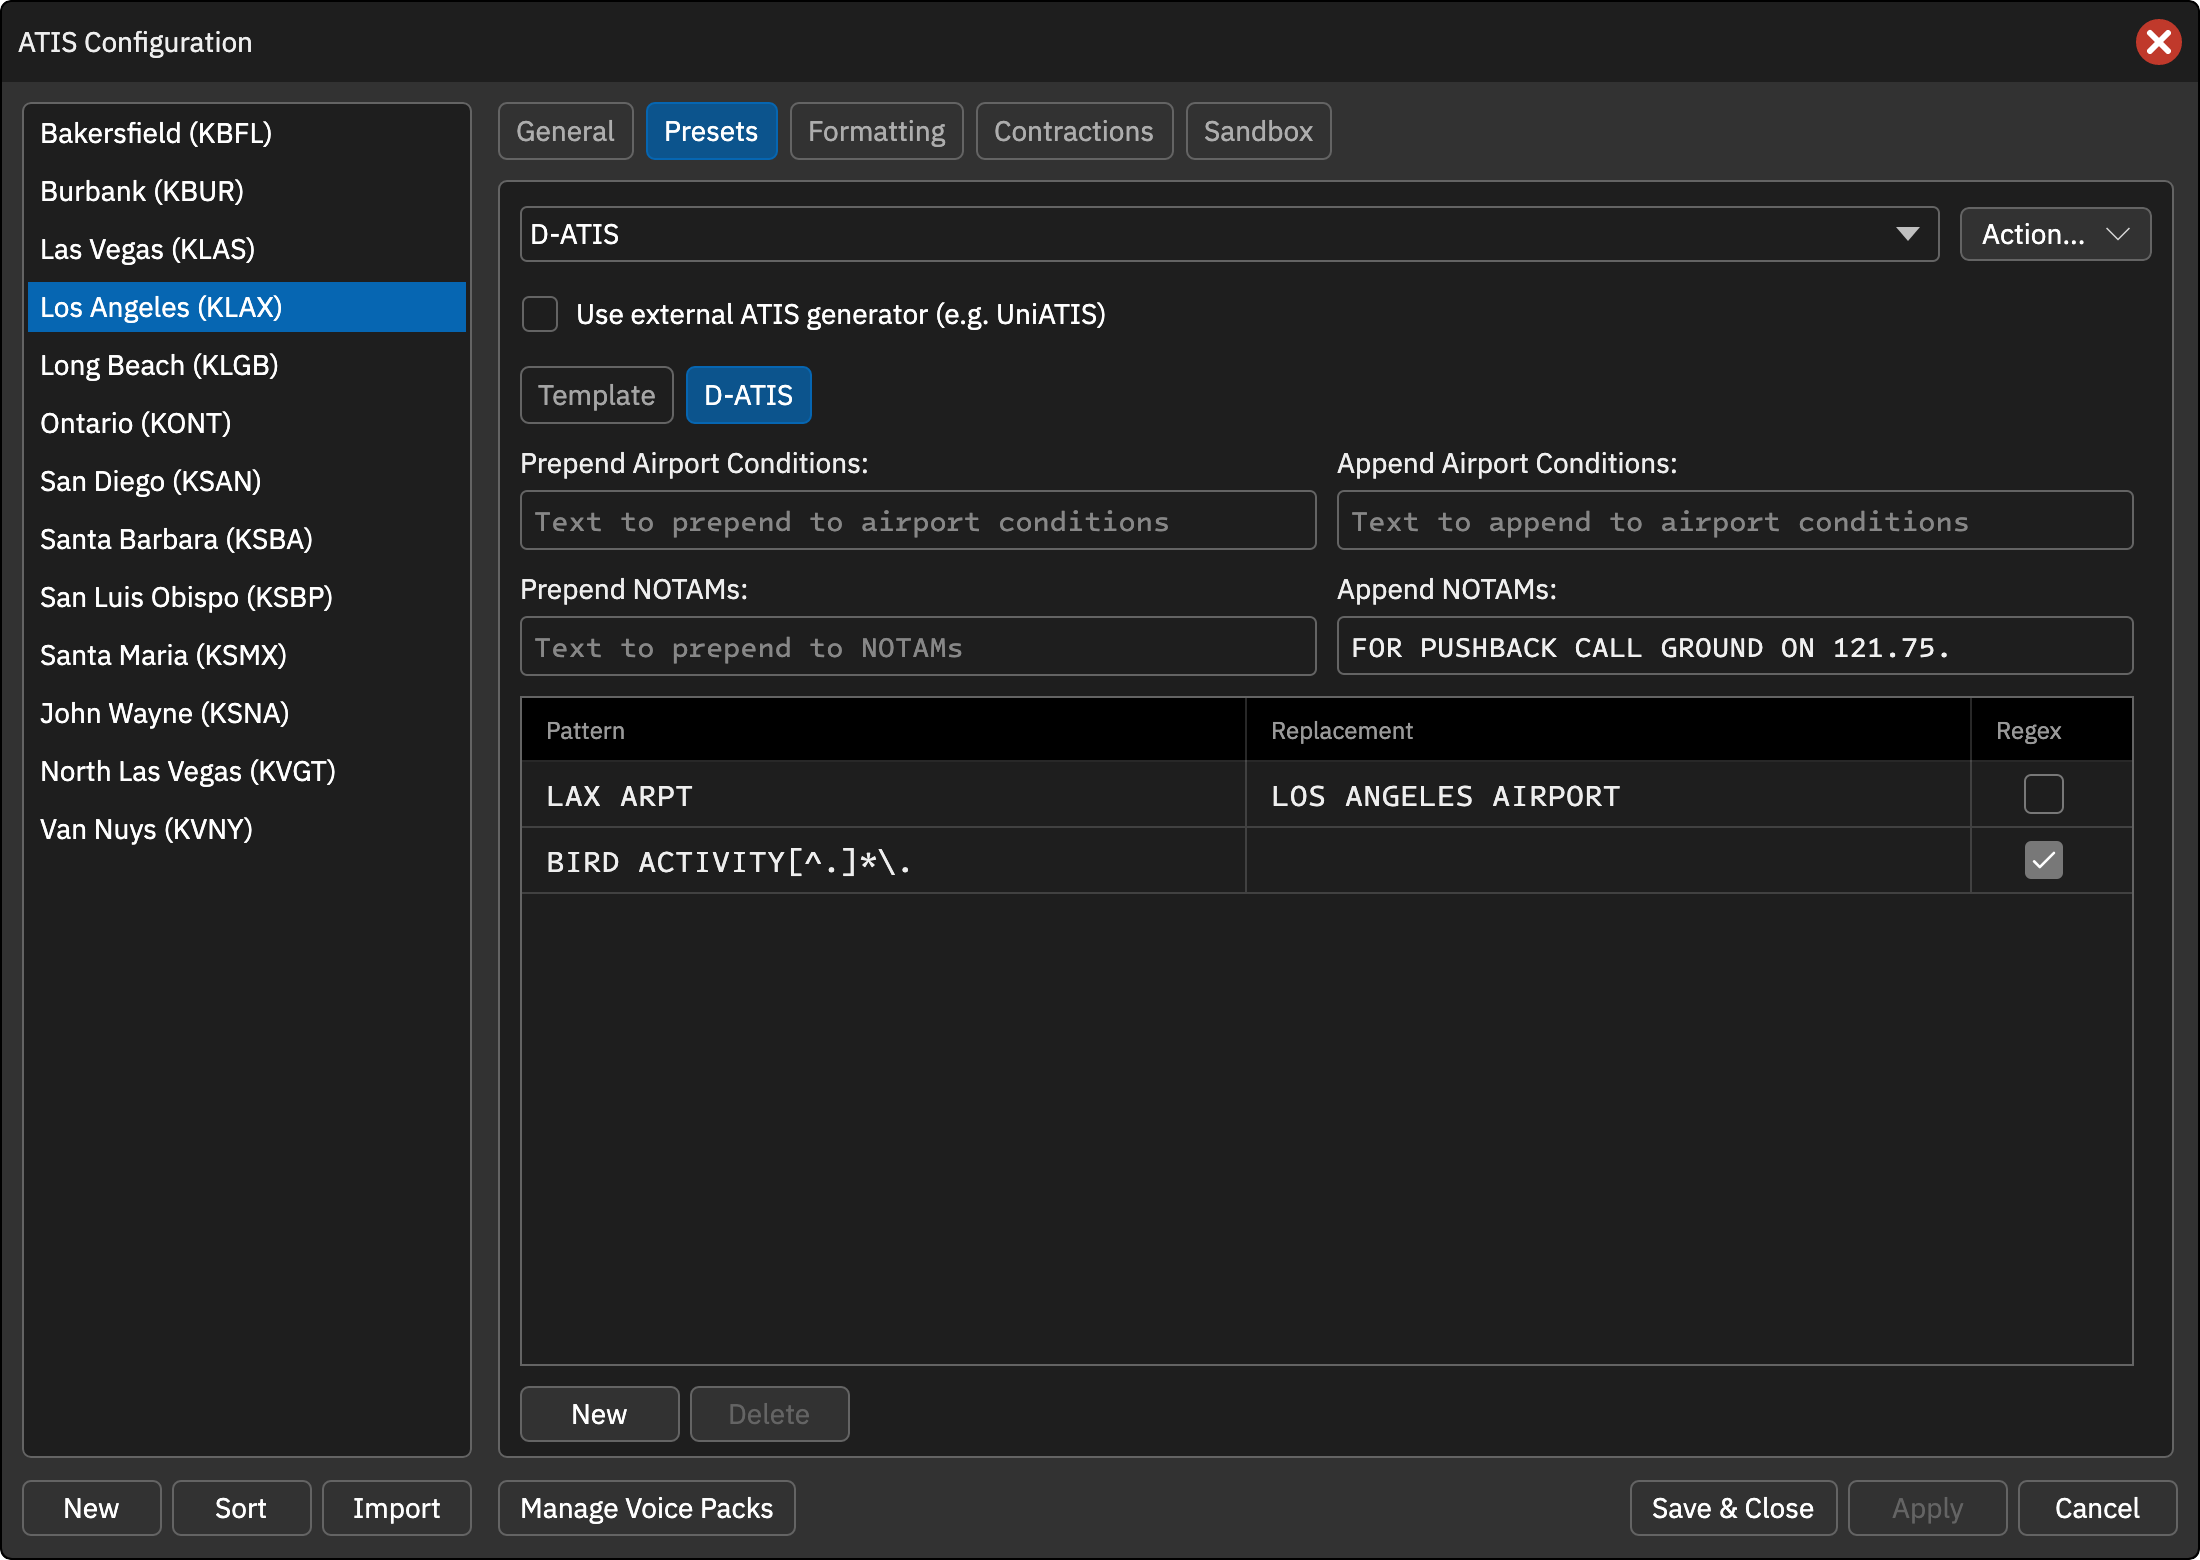The image size is (2200, 1560).
Task: Close the ATIS Configuration window
Action: 2158,42
